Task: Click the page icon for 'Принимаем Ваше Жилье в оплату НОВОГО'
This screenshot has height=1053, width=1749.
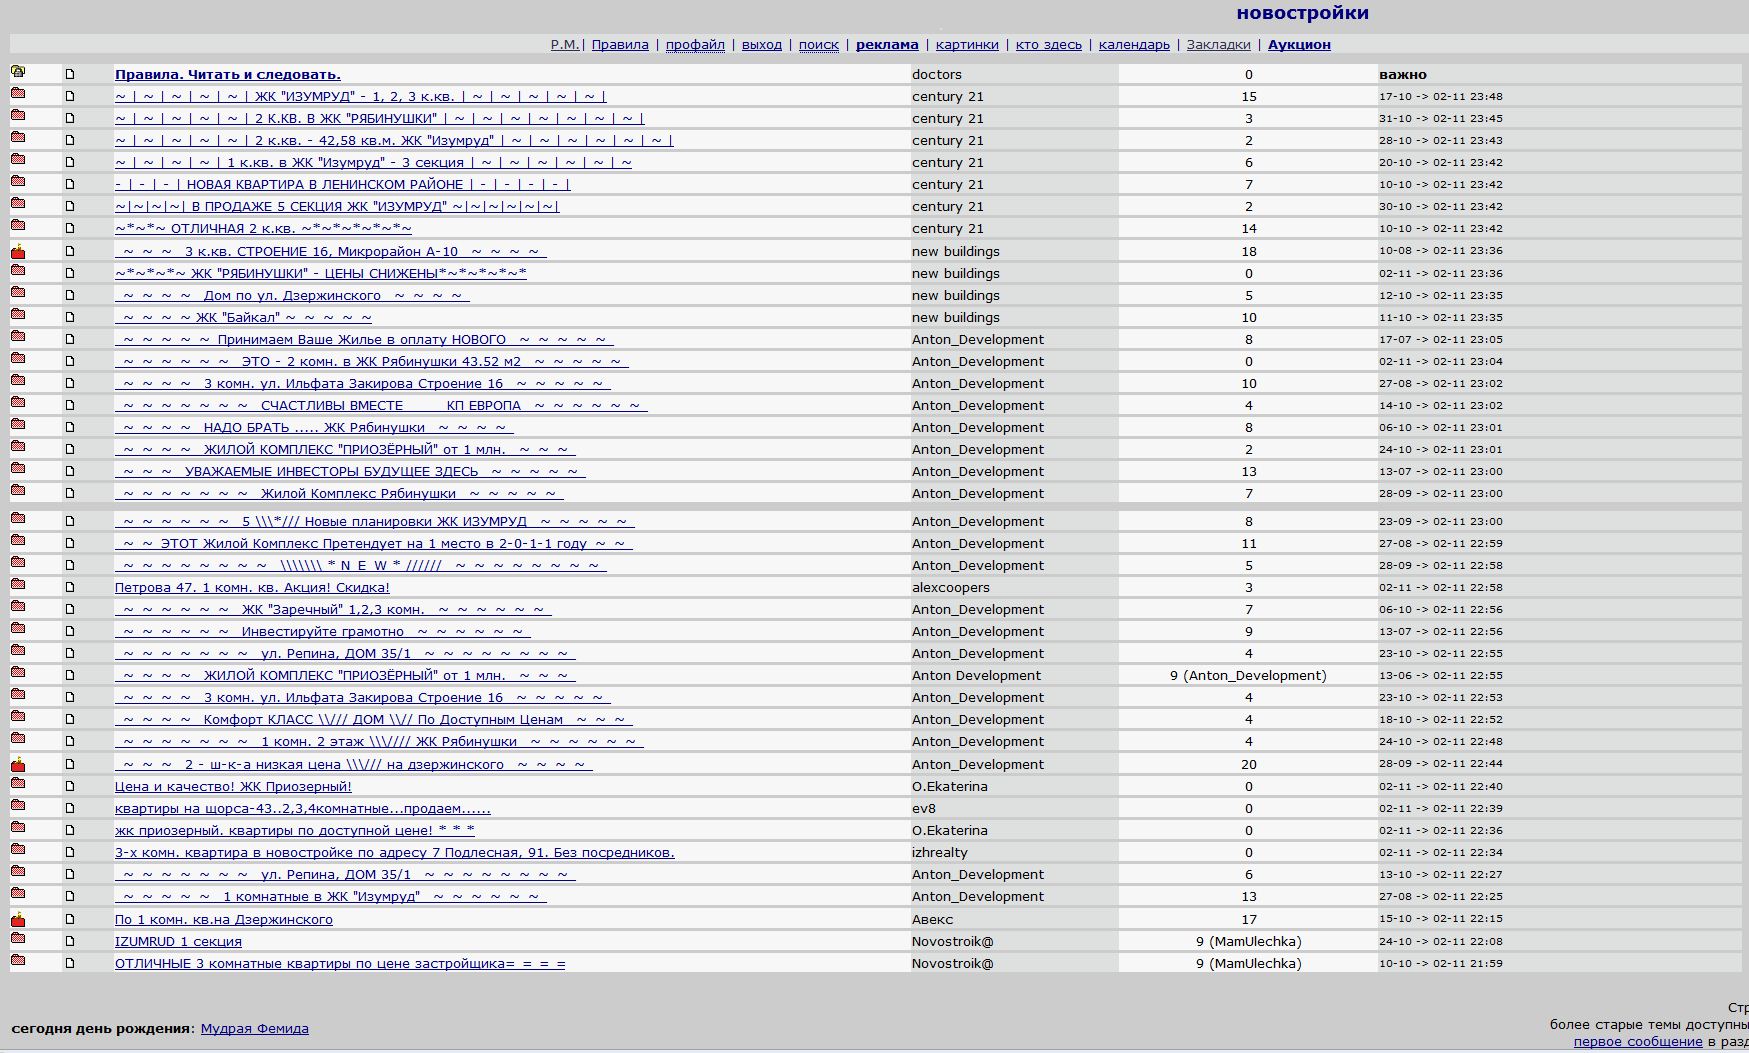Action: (x=70, y=340)
